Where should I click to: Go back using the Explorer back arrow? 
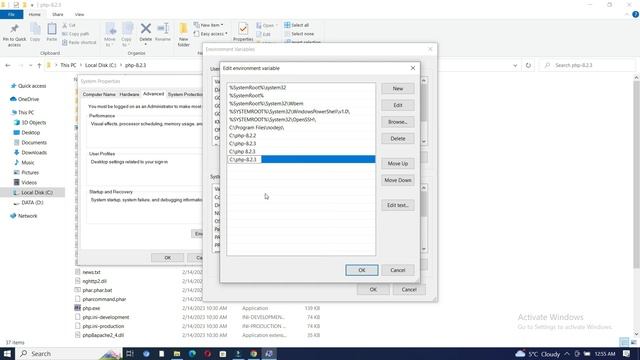click(8, 65)
